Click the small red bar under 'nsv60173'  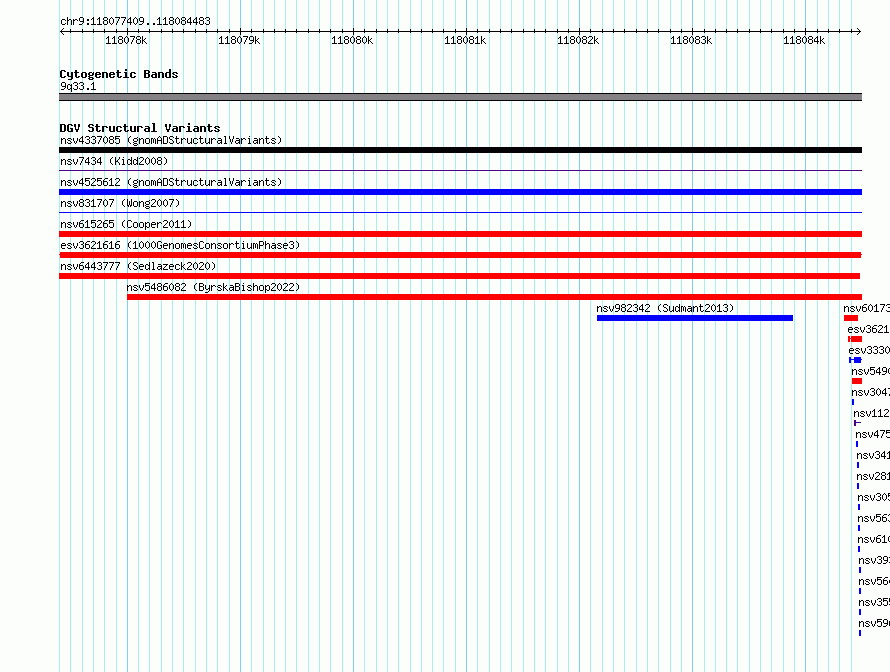(x=851, y=318)
